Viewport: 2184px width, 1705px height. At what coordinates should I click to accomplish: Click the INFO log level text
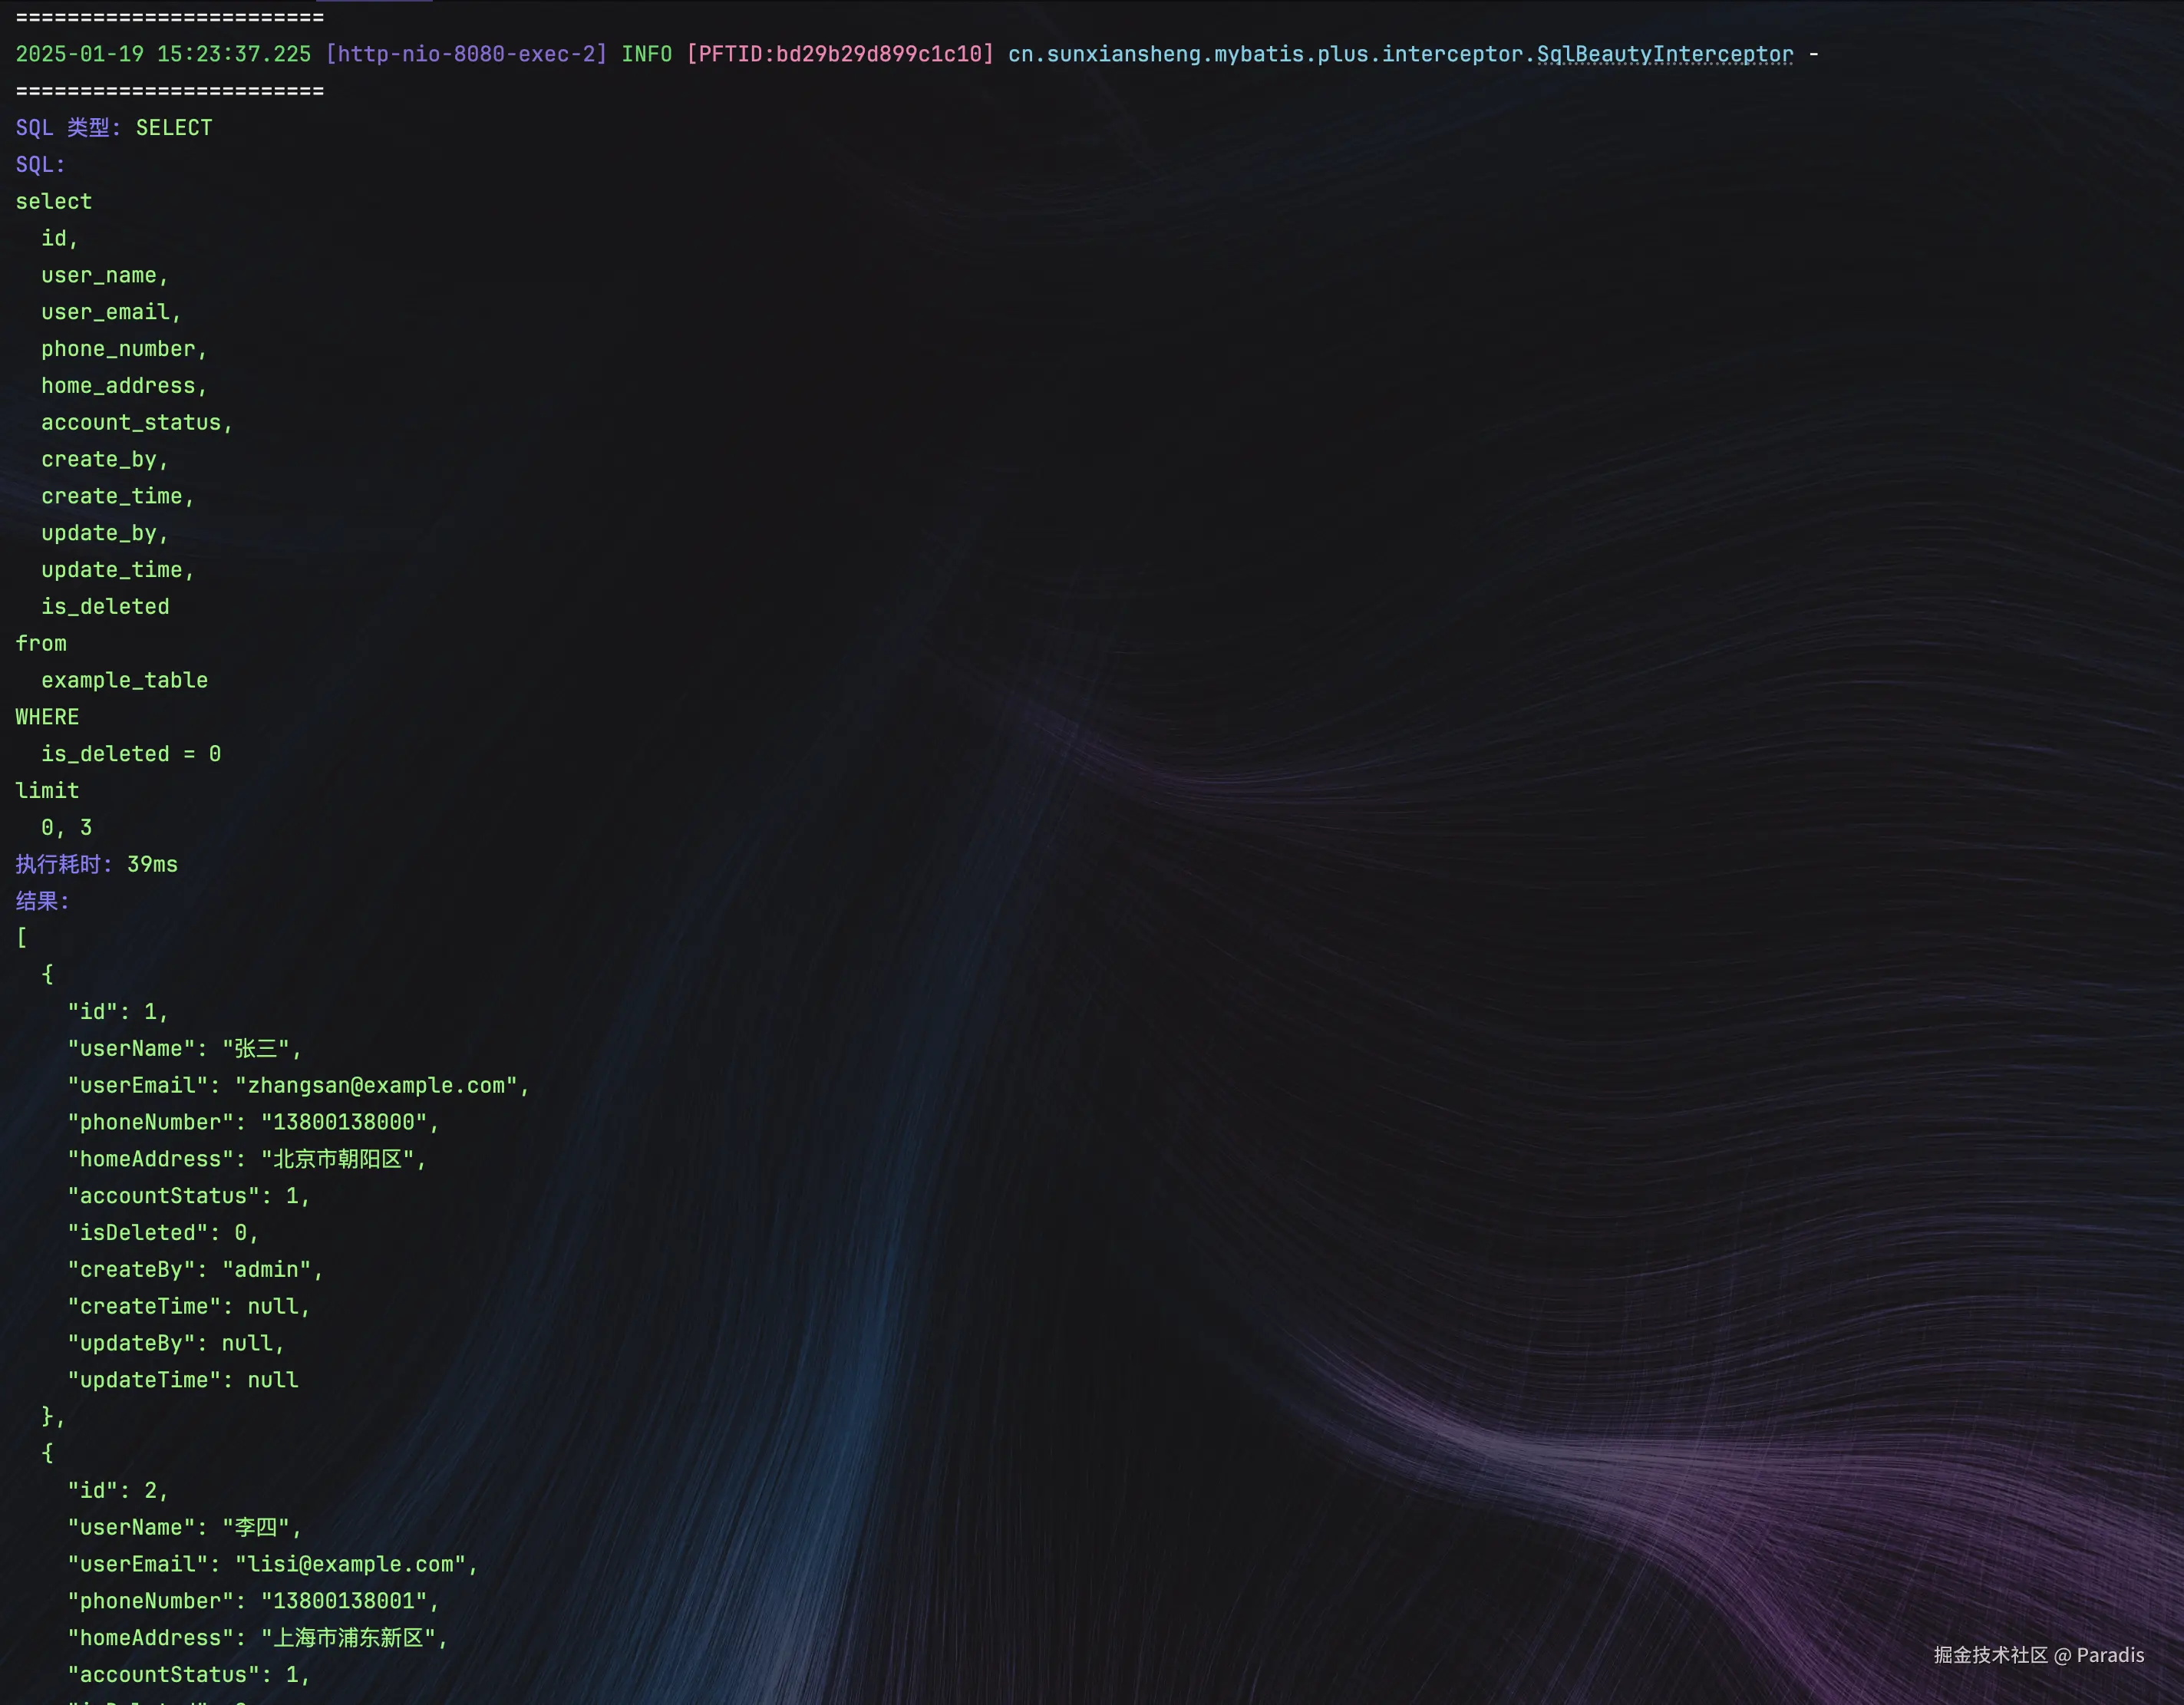[646, 54]
